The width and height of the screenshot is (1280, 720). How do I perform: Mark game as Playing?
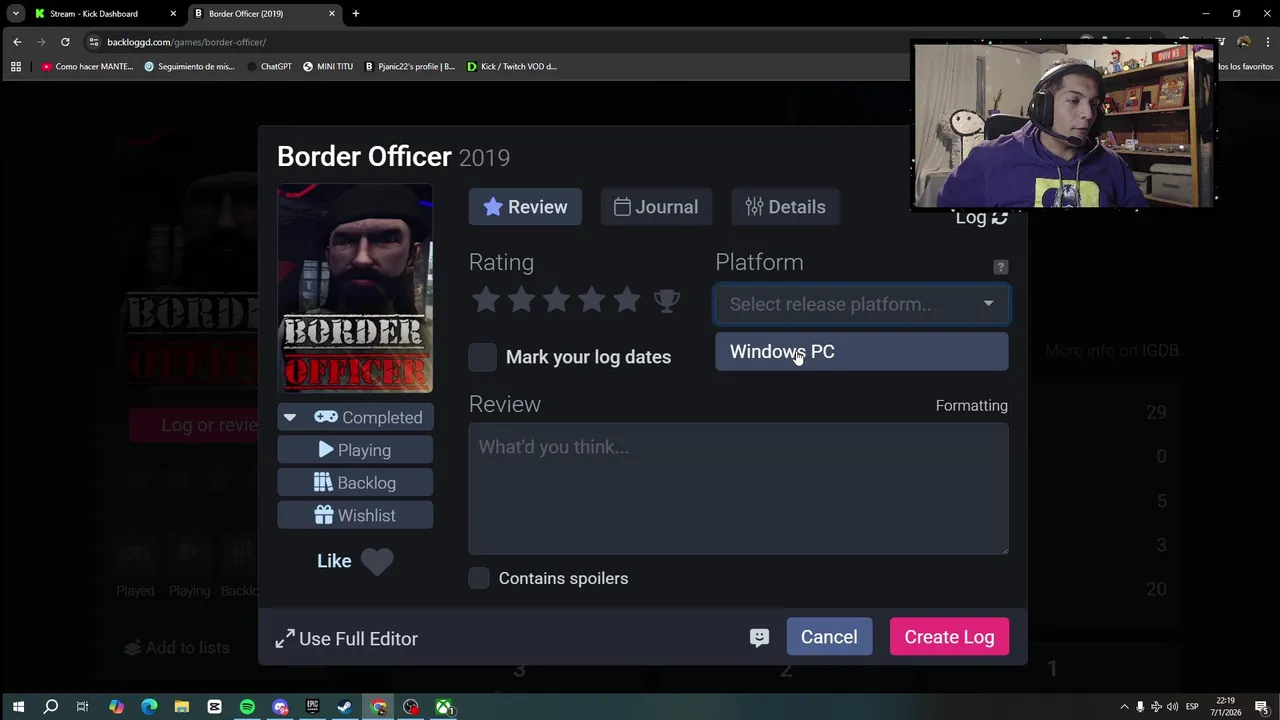[x=355, y=450]
